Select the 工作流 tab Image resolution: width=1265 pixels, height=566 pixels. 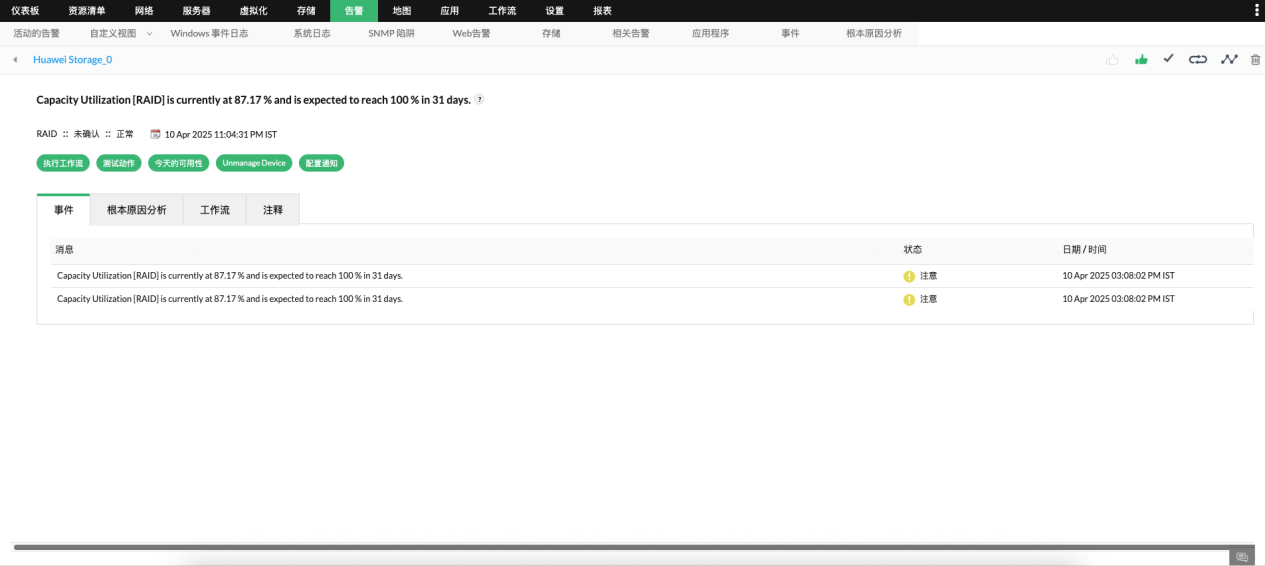pos(215,210)
